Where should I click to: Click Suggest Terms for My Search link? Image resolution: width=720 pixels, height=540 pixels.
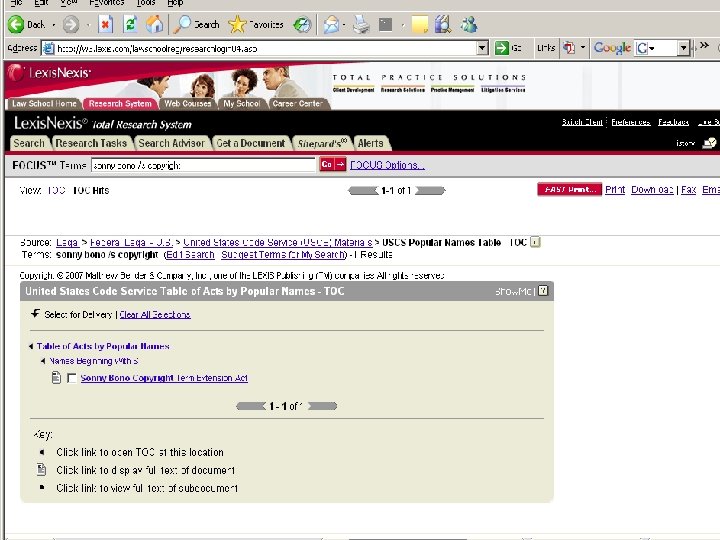tap(283, 255)
